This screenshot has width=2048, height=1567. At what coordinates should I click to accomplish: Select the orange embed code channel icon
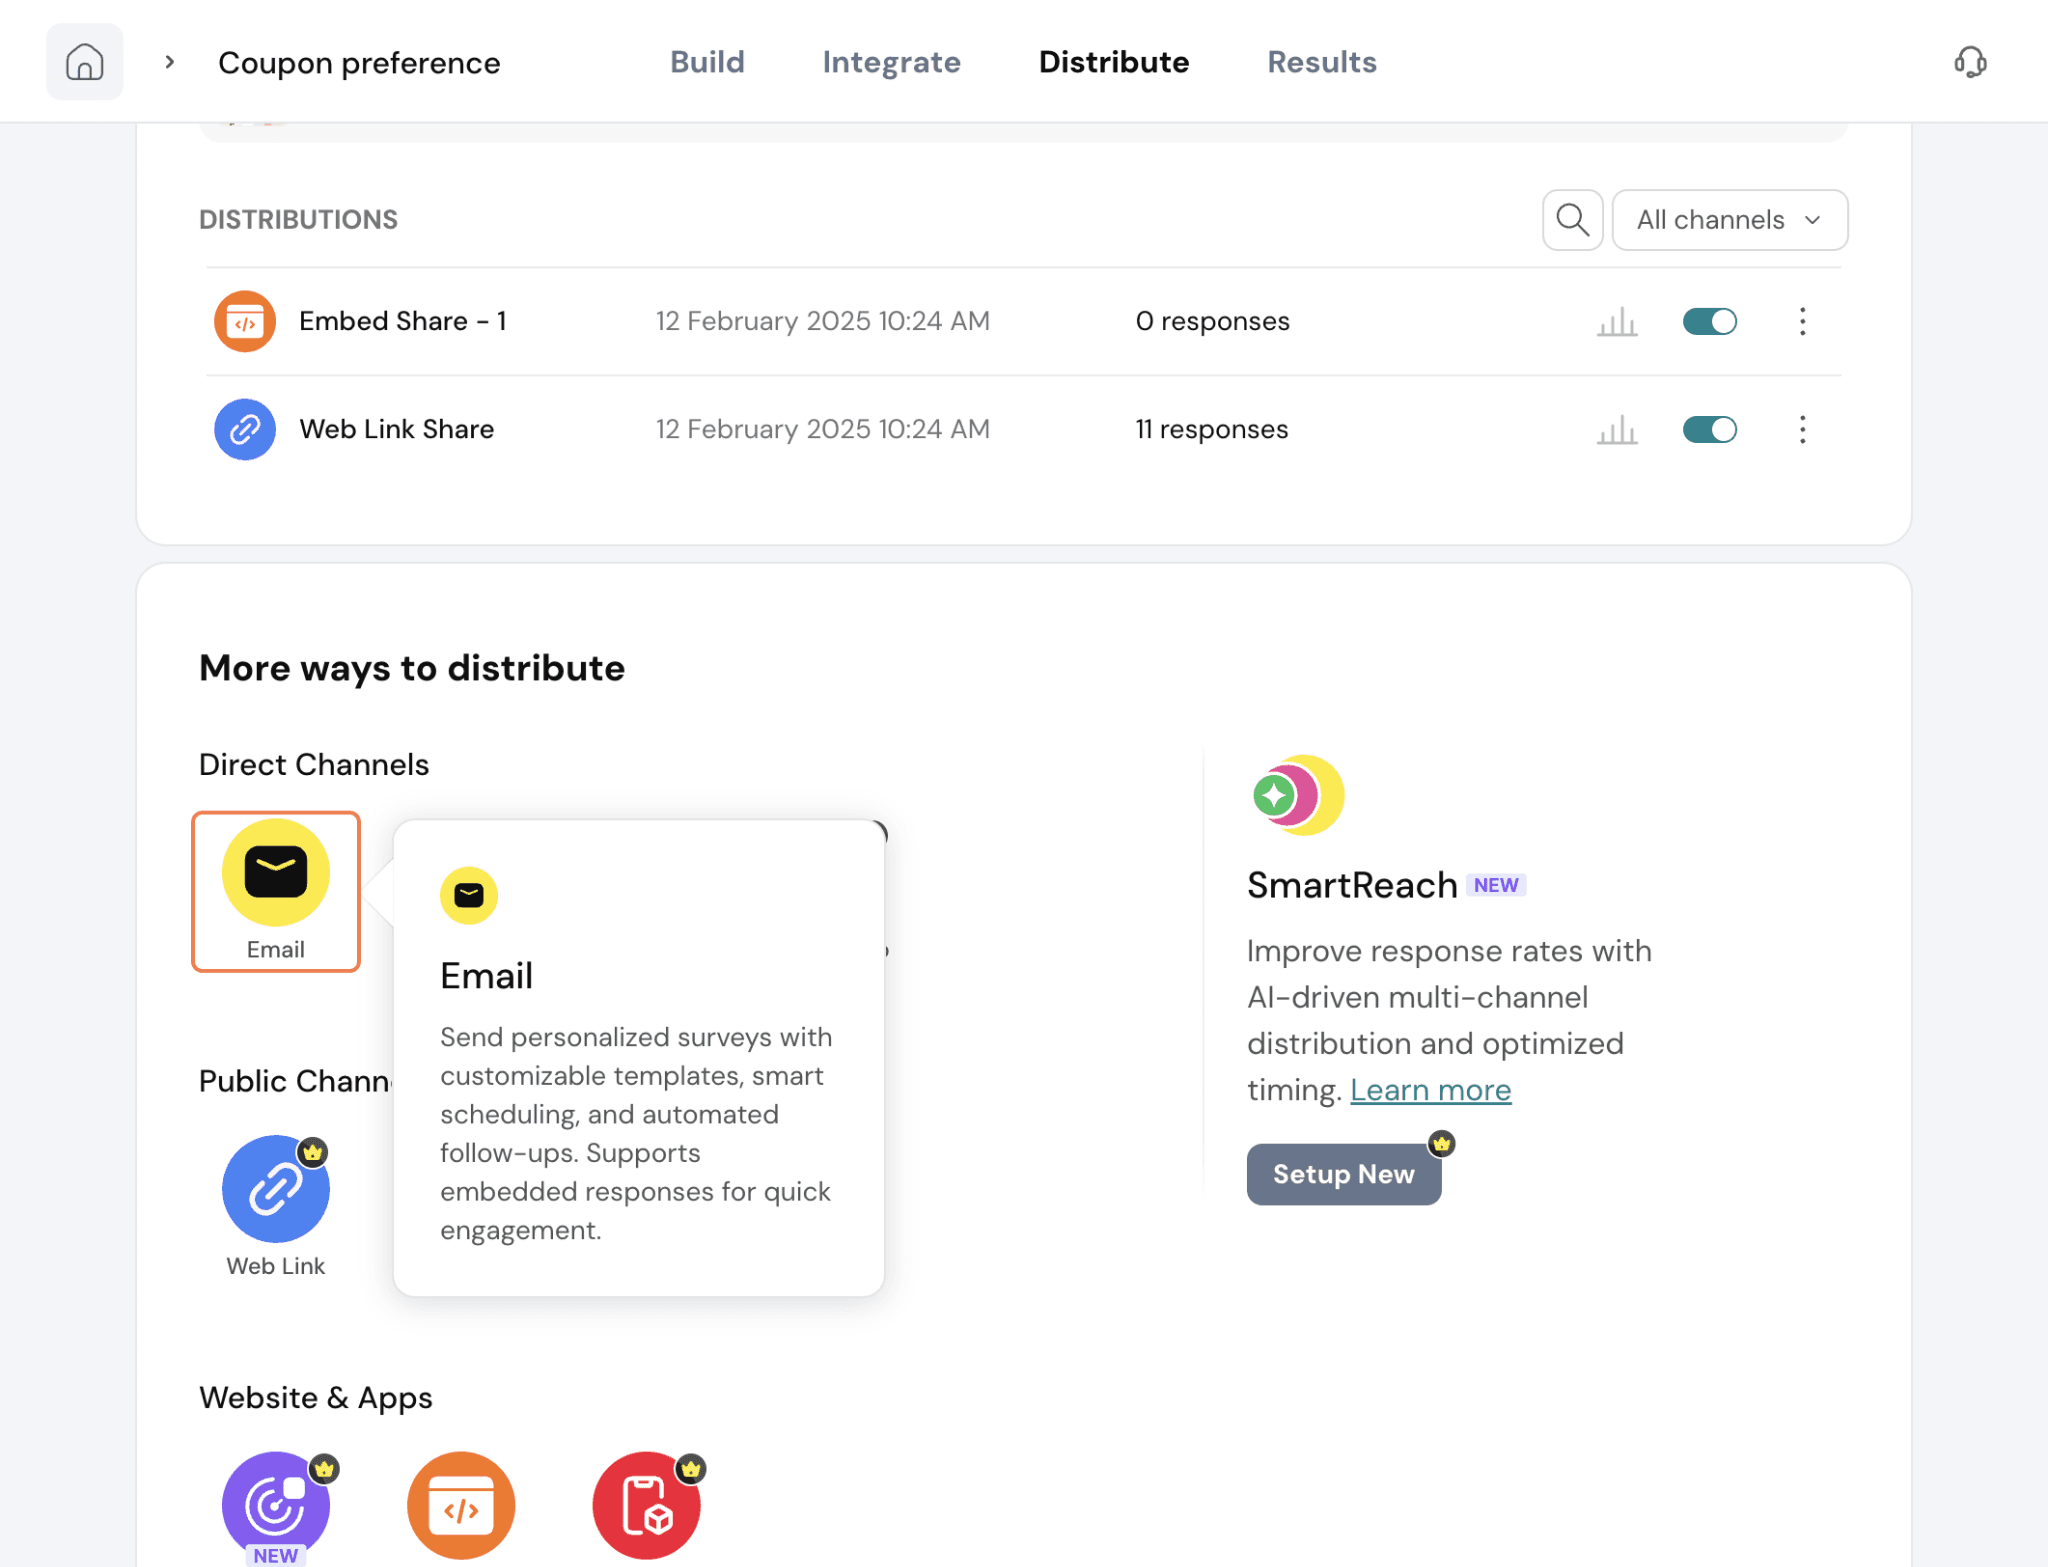tap(460, 1505)
